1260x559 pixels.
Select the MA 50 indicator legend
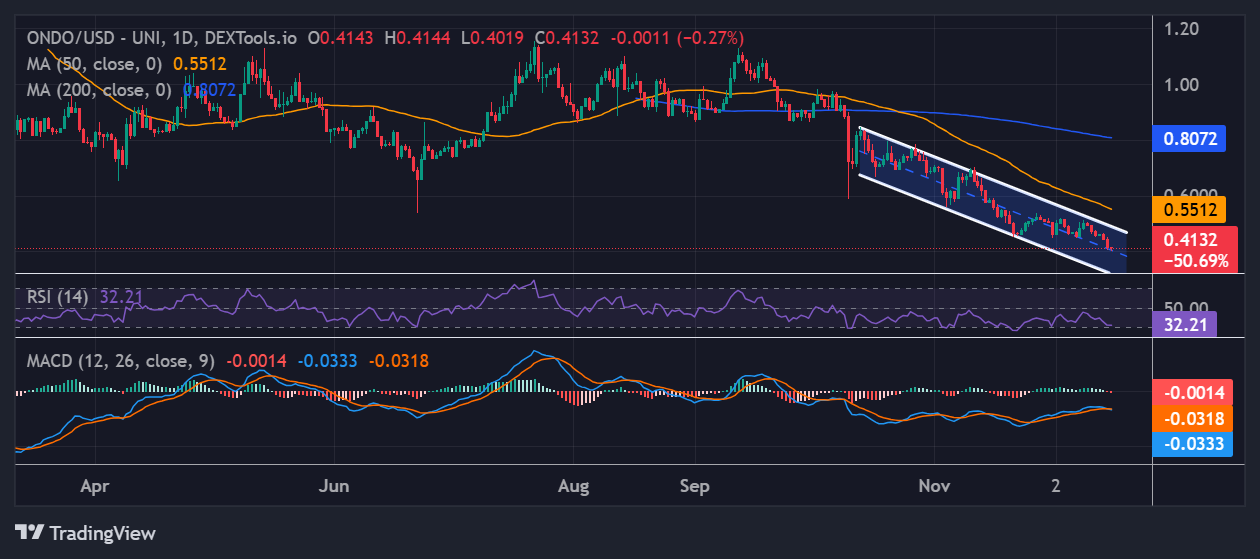(x=92, y=63)
